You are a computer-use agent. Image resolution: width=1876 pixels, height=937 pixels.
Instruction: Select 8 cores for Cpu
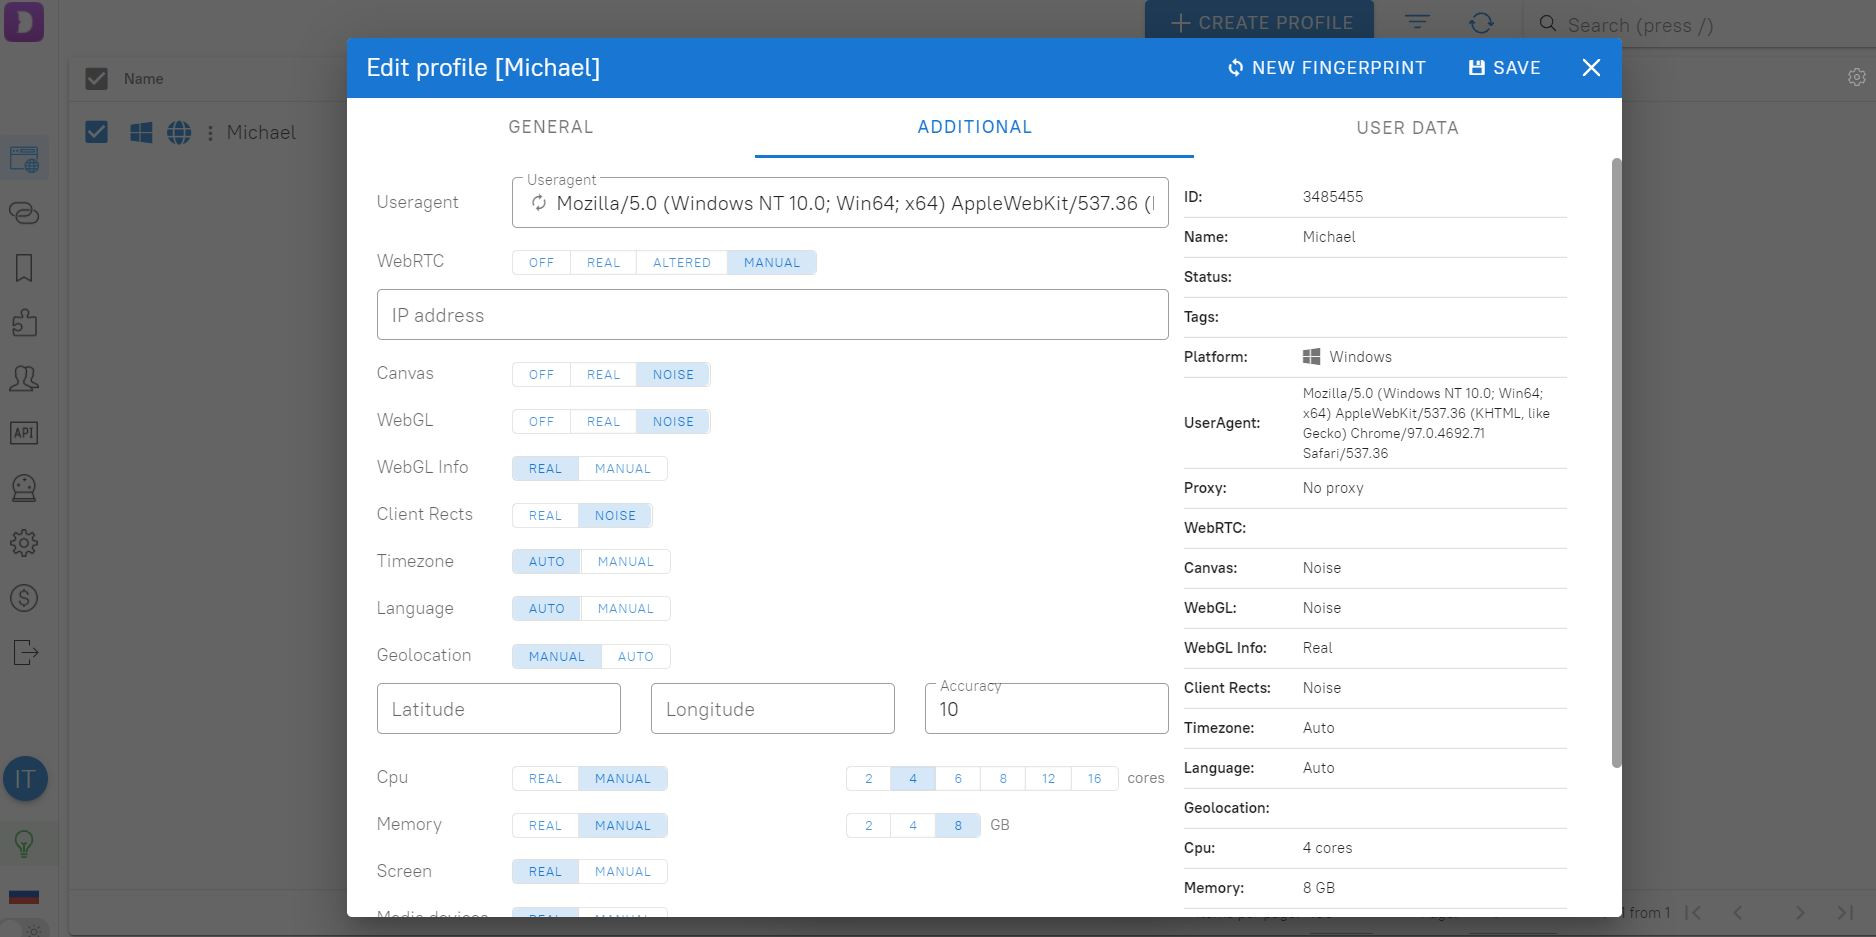(x=1002, y=779)
